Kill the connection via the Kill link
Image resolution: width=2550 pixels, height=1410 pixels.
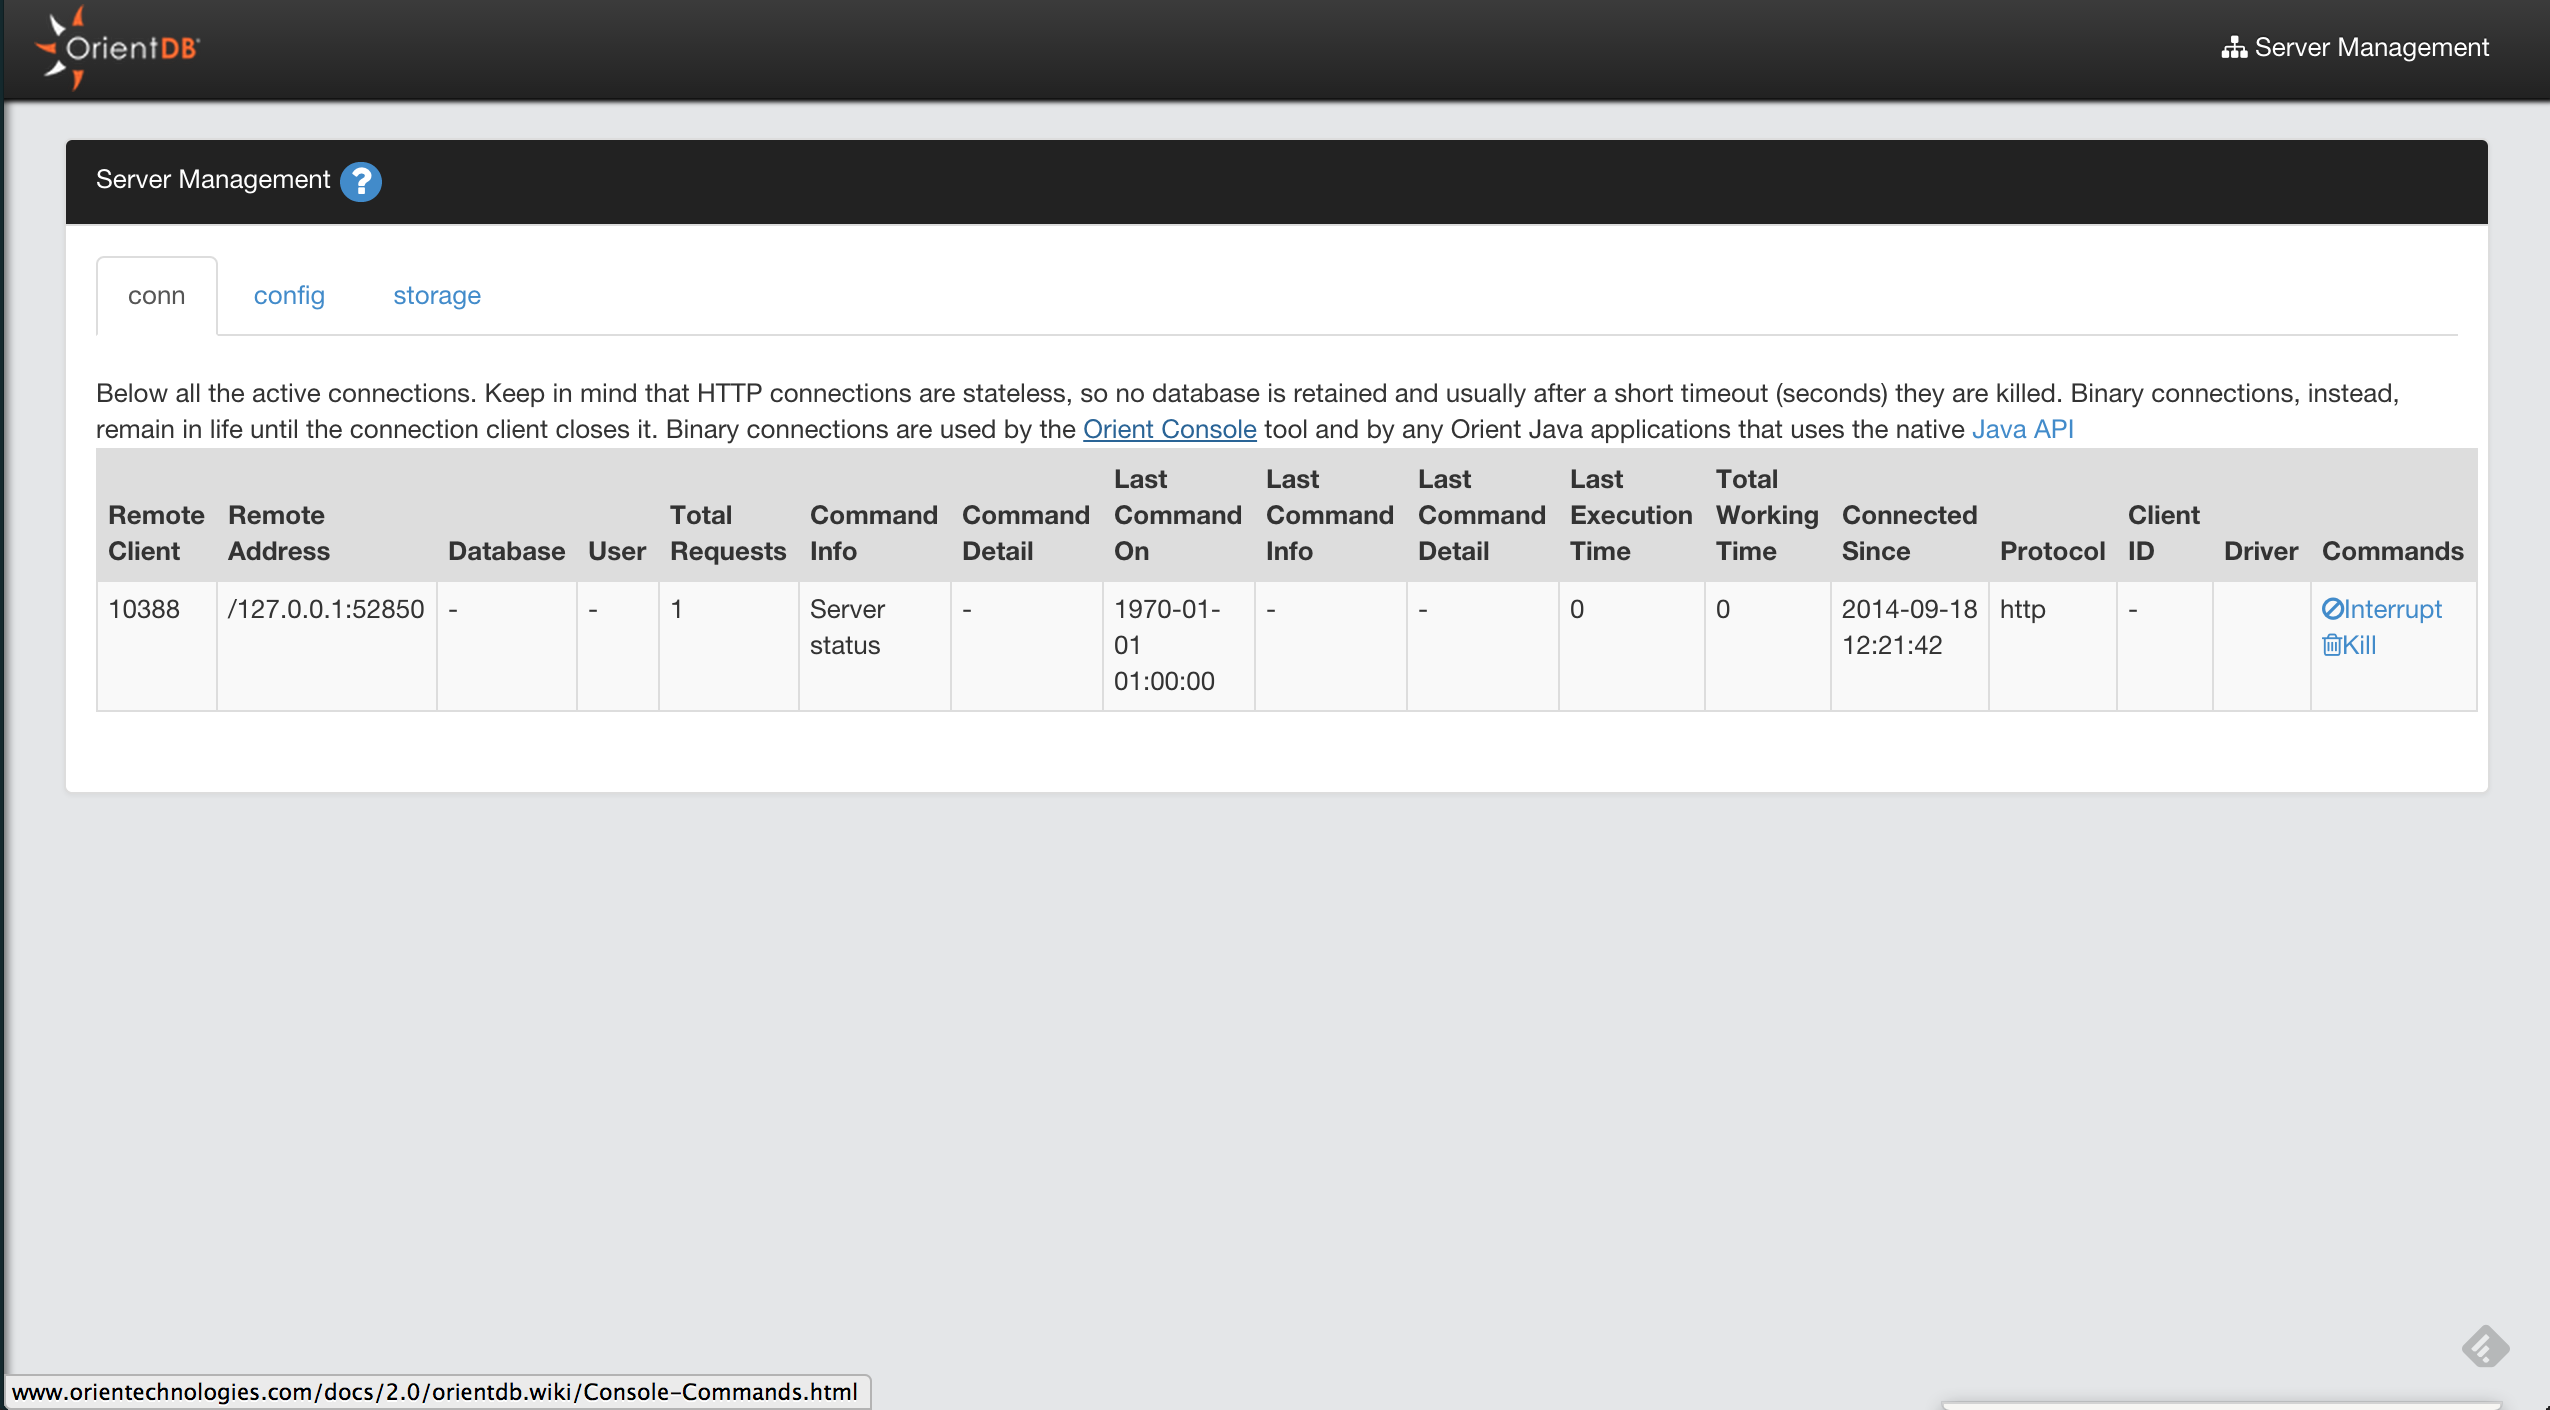(x=2349, y=645)
